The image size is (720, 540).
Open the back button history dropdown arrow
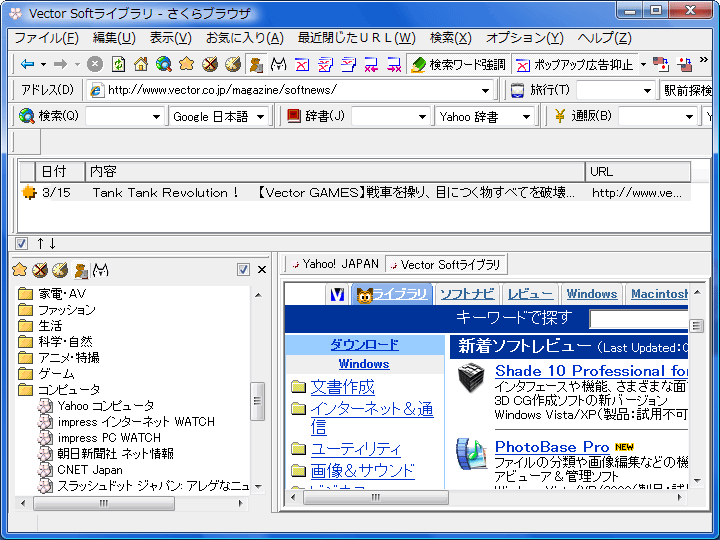point(43,64)
